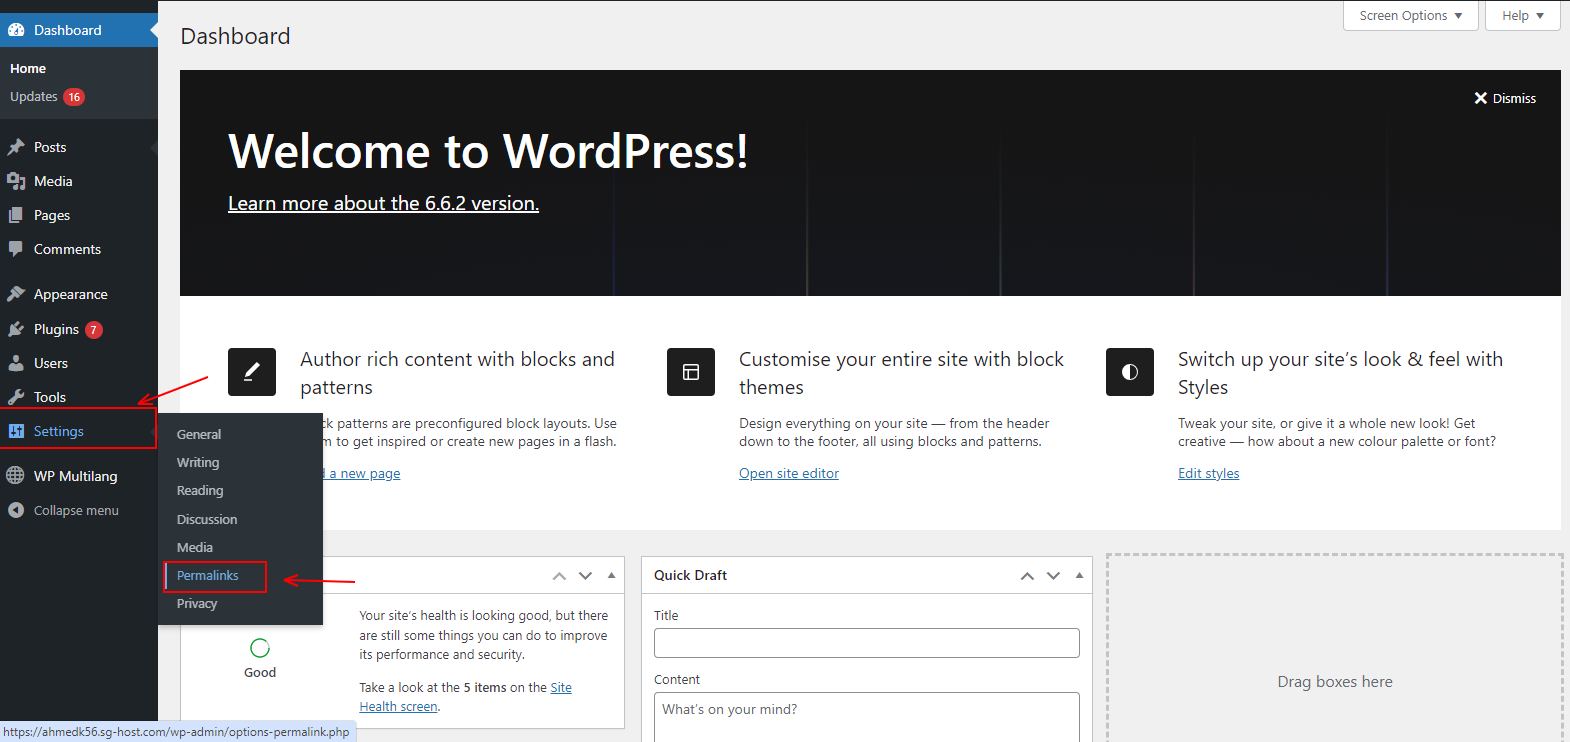Image resolution: width=1570 pixels, height=742 pixels.
Task: Click the Drag boxes here drop zone
Action: (x=1335, y=648)
